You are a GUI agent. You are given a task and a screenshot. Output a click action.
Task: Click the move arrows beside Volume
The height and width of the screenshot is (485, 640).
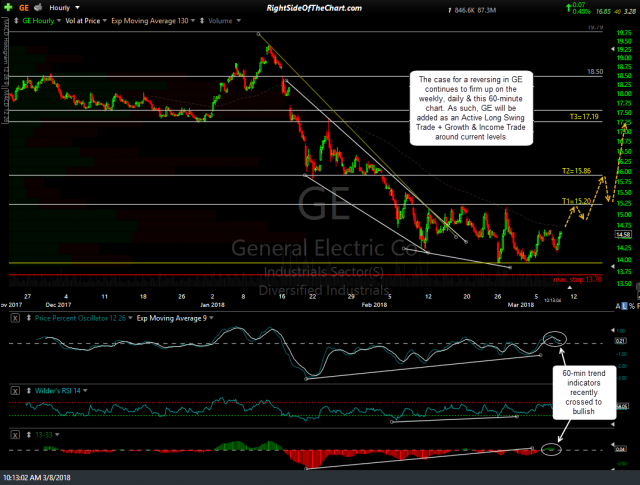tap(202, 21)
